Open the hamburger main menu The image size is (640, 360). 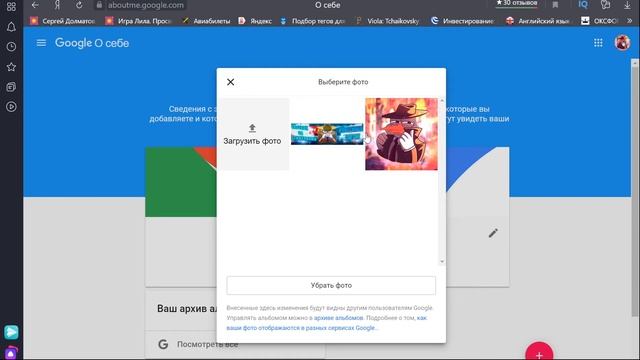41,43
